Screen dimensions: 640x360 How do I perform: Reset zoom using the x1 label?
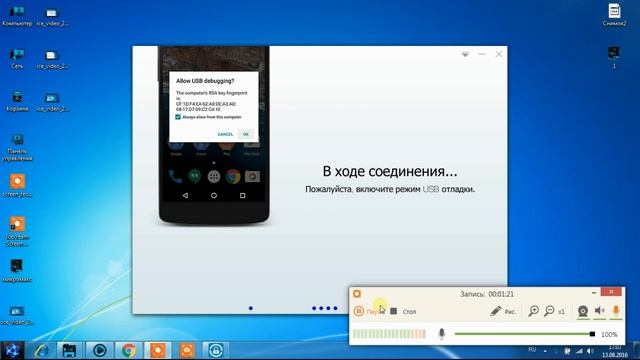tap(562, 312)
